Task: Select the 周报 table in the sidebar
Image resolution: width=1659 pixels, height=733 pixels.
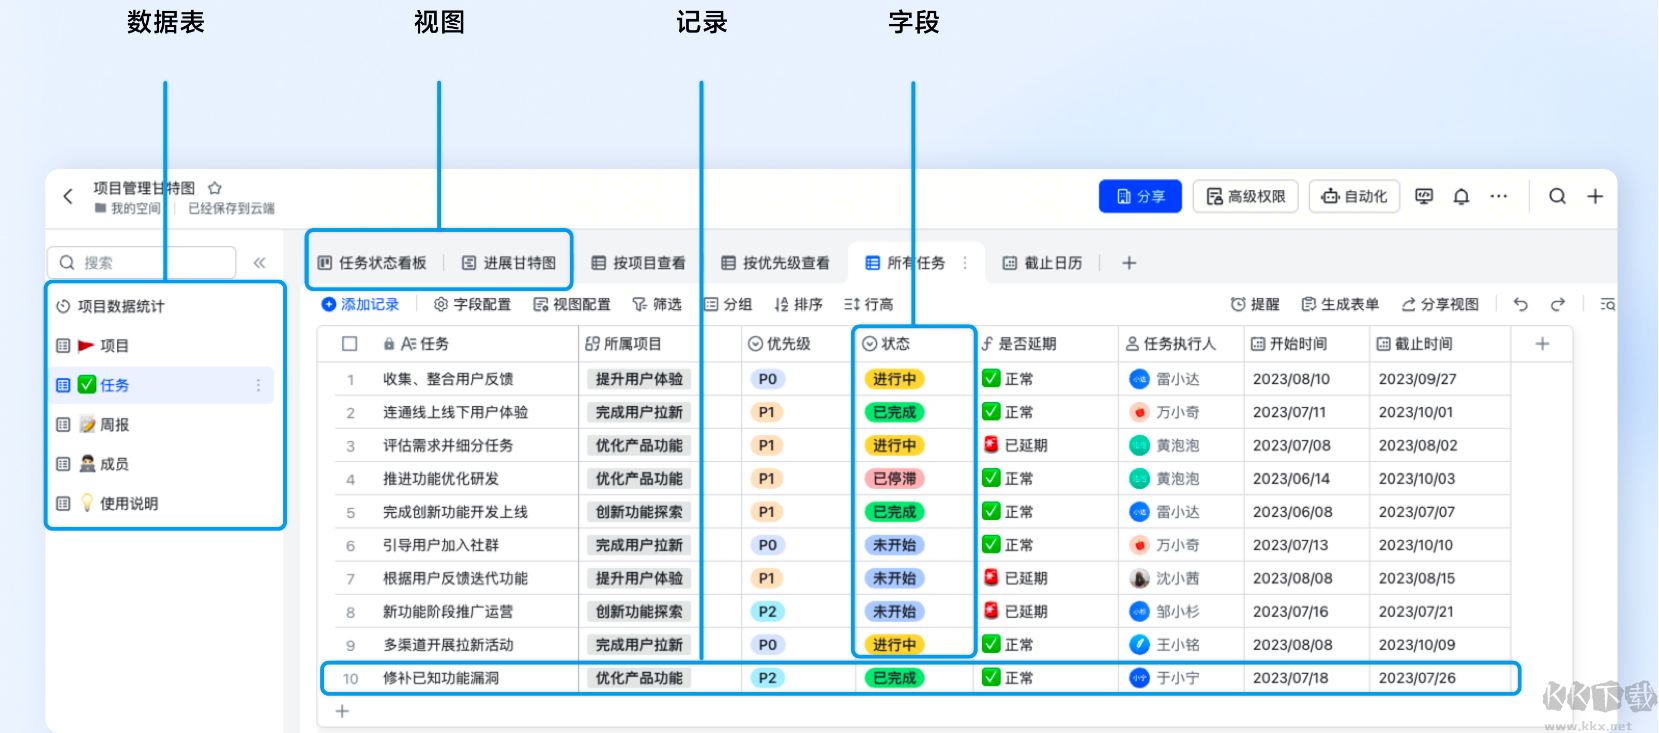Action: [114, 425]
